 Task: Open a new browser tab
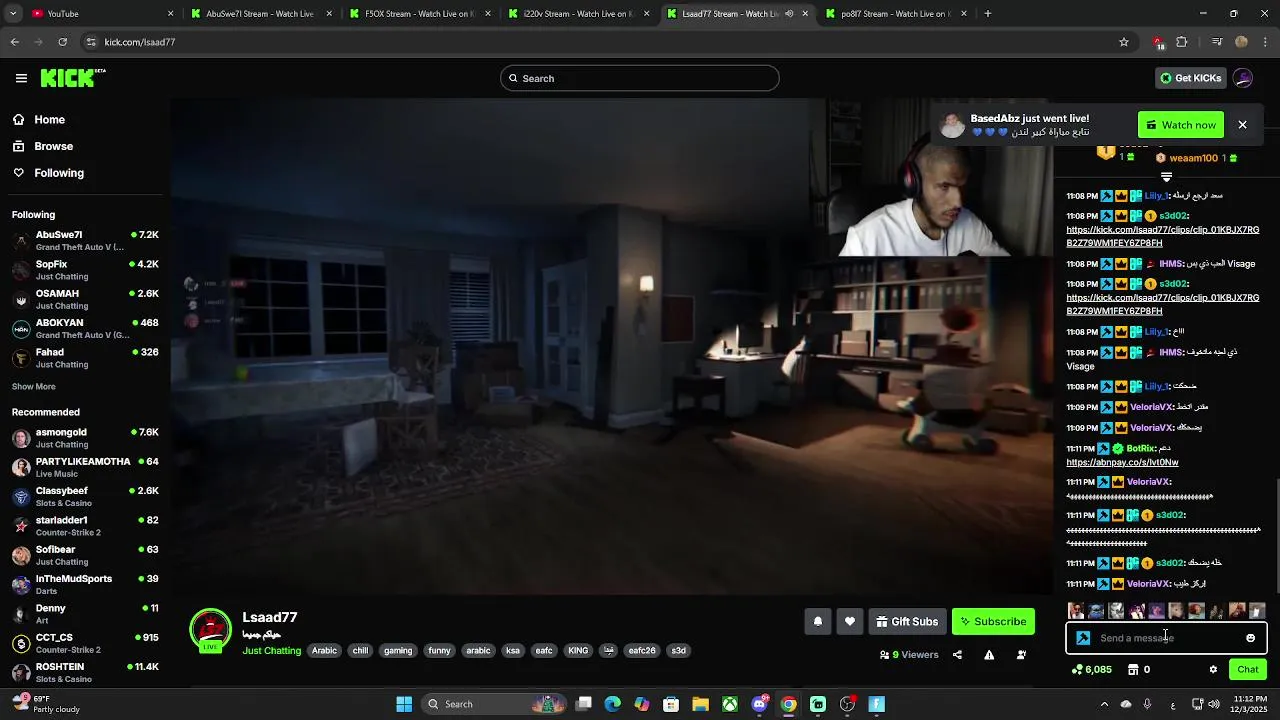click(988, 14)
